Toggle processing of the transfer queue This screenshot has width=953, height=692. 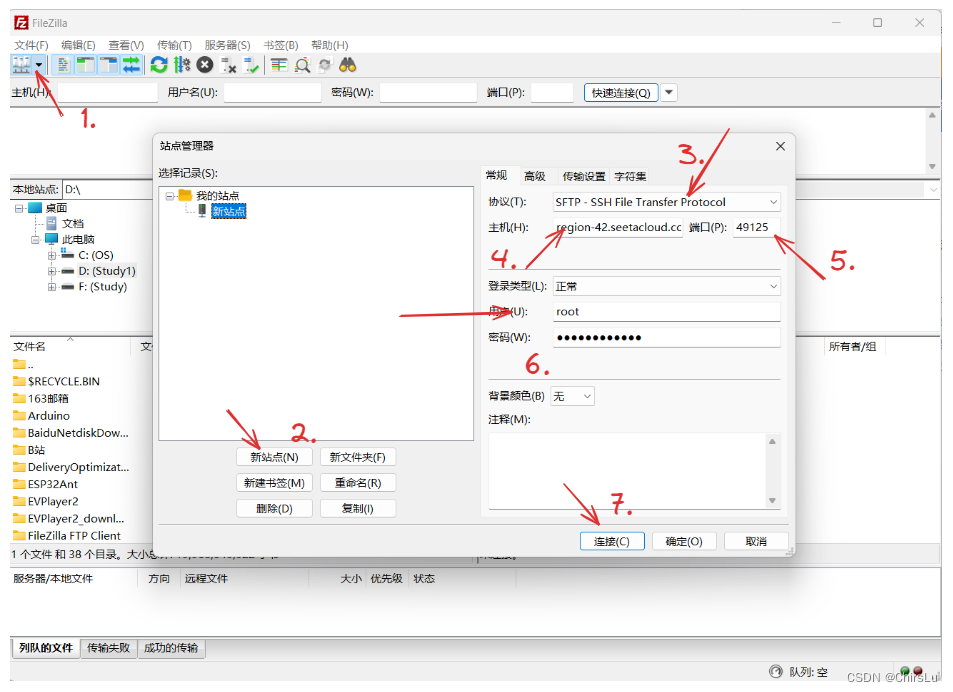[x=183, y=65]
